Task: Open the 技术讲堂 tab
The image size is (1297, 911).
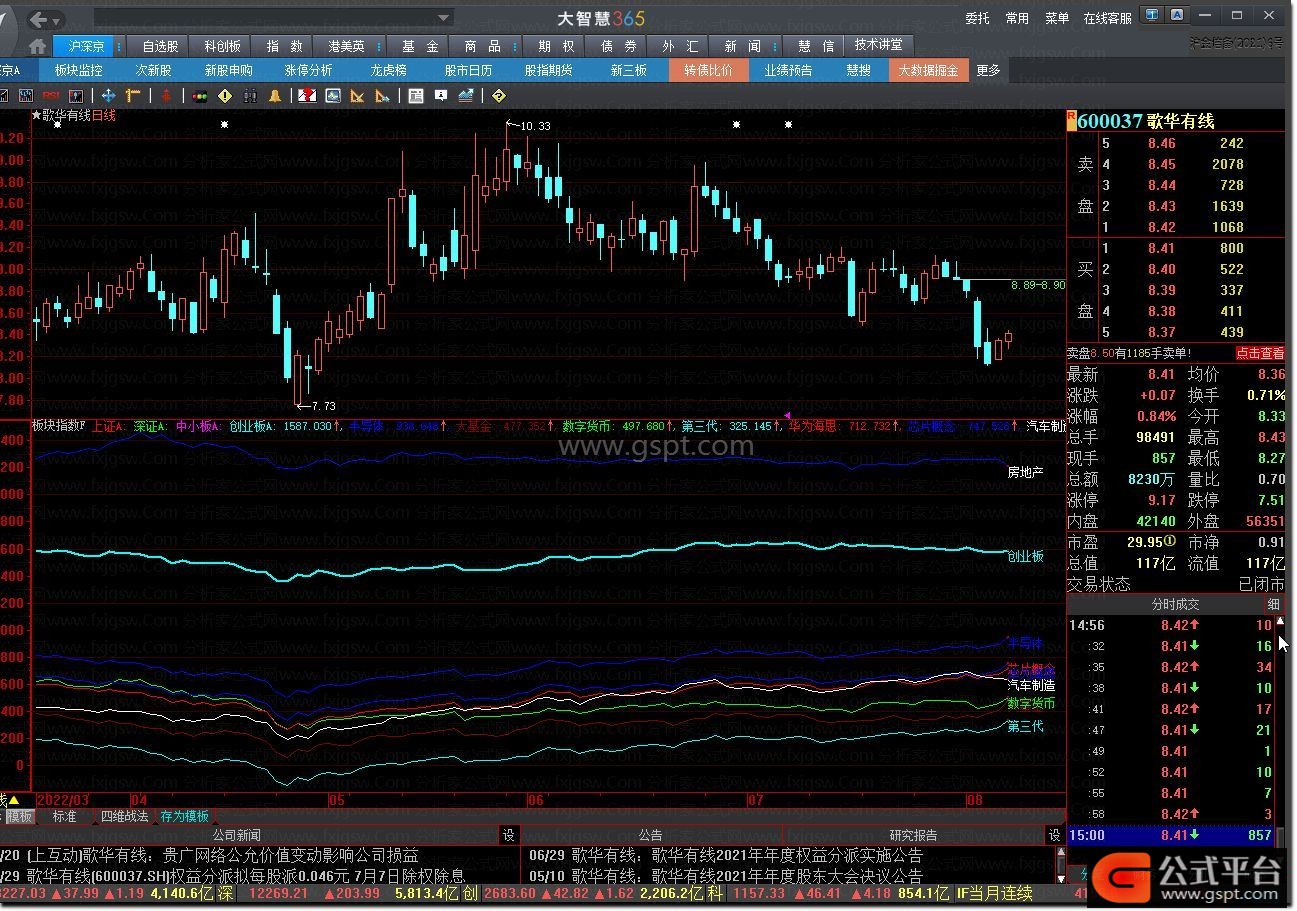Action: [x=878, y=45]
